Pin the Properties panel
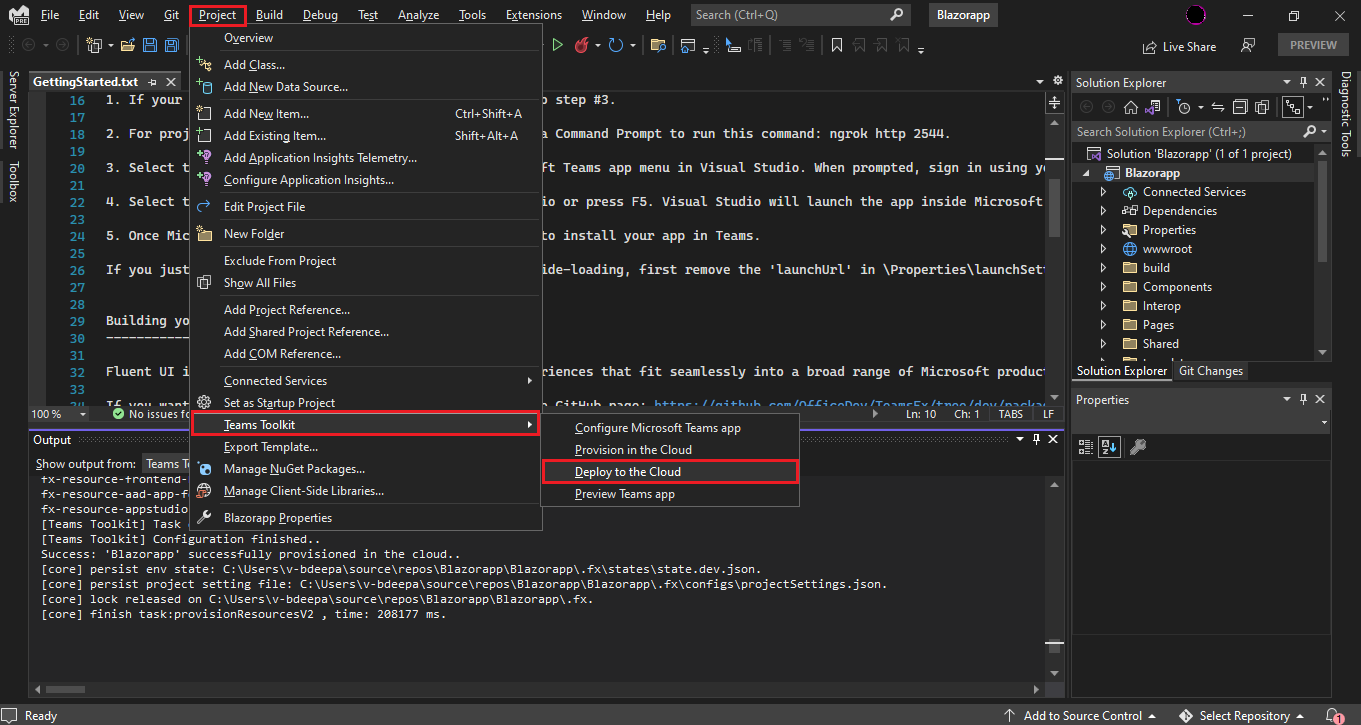The width and height of the screenshot is (1361, 725). point(1305,400)
